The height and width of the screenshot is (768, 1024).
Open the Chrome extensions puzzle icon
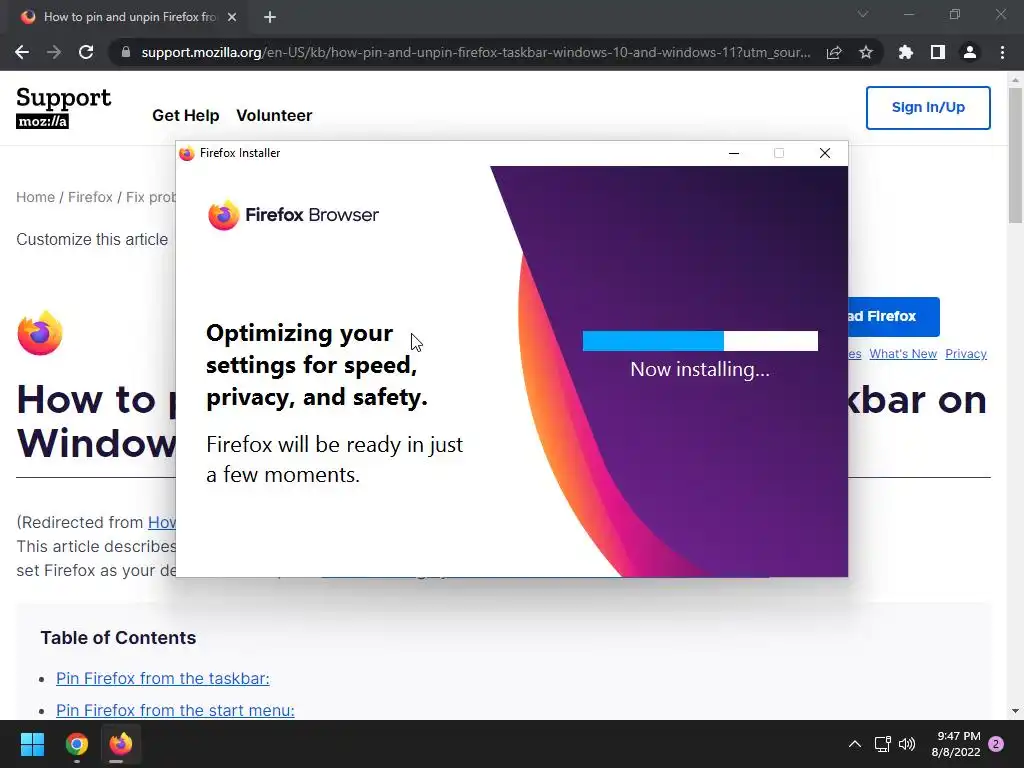(x=906, y=52)
